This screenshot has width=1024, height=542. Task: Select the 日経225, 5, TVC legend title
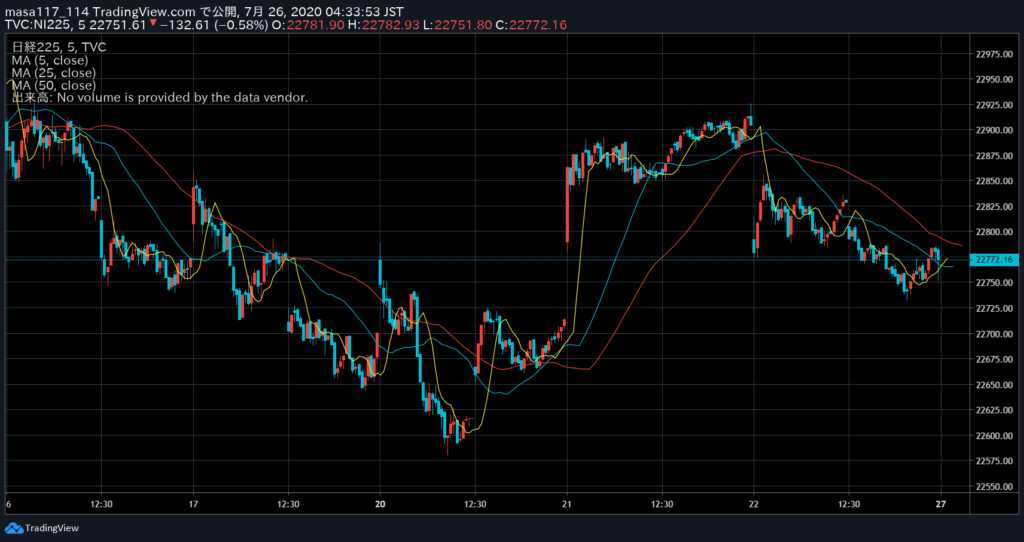pyautogui.click(x=59, y=48)
